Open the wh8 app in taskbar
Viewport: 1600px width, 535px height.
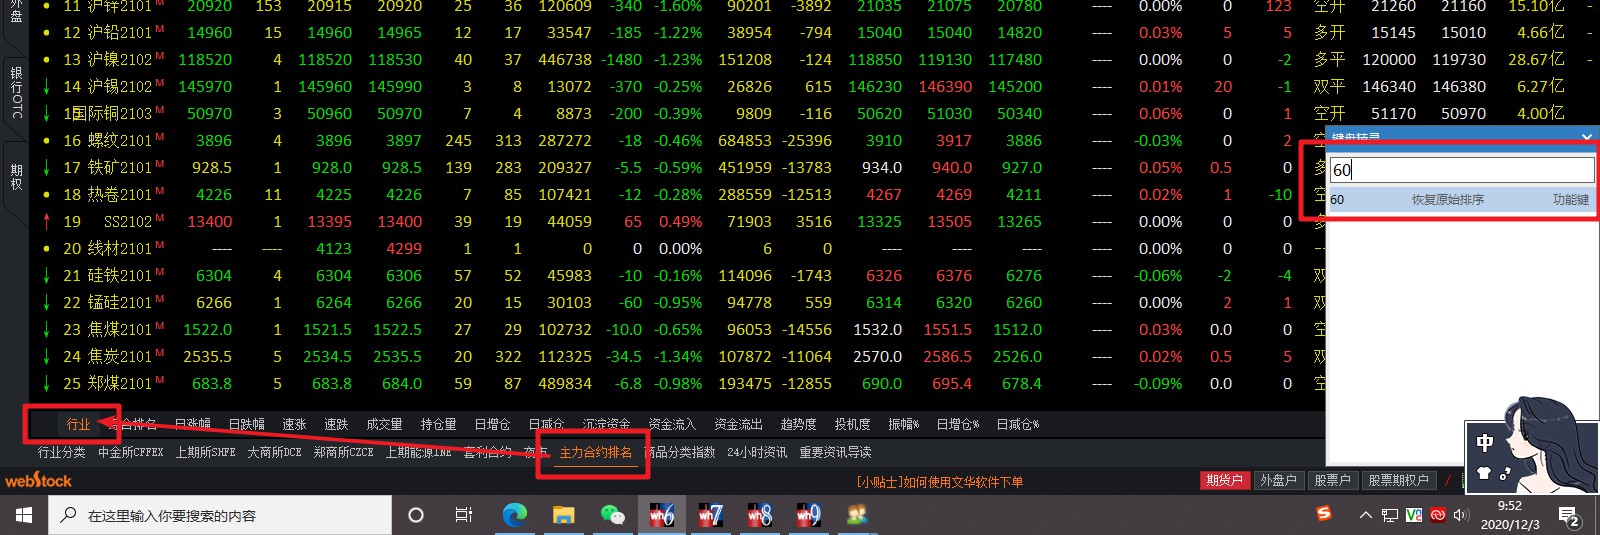point(759,515)
